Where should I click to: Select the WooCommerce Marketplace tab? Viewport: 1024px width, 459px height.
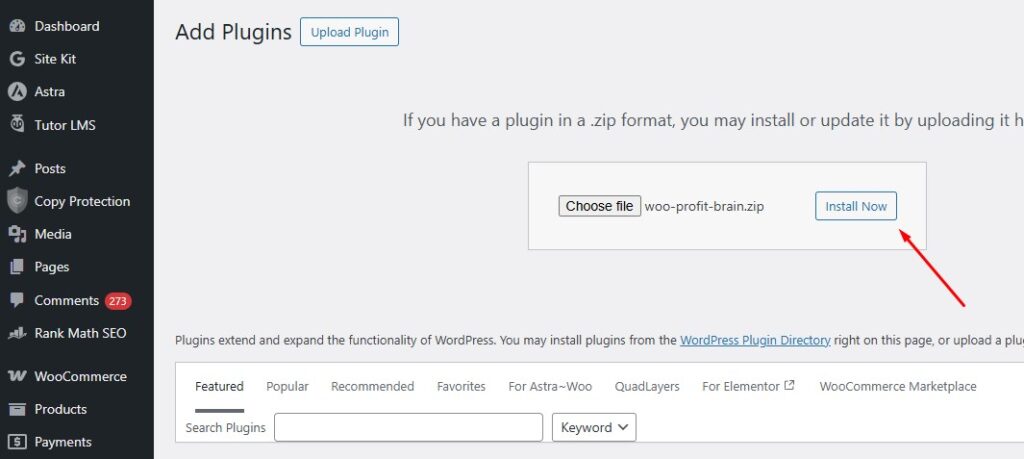[x=897, y=386]
